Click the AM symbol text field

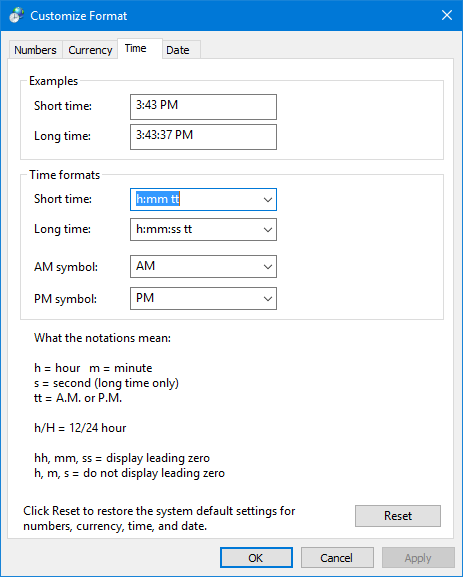point(195,266)
